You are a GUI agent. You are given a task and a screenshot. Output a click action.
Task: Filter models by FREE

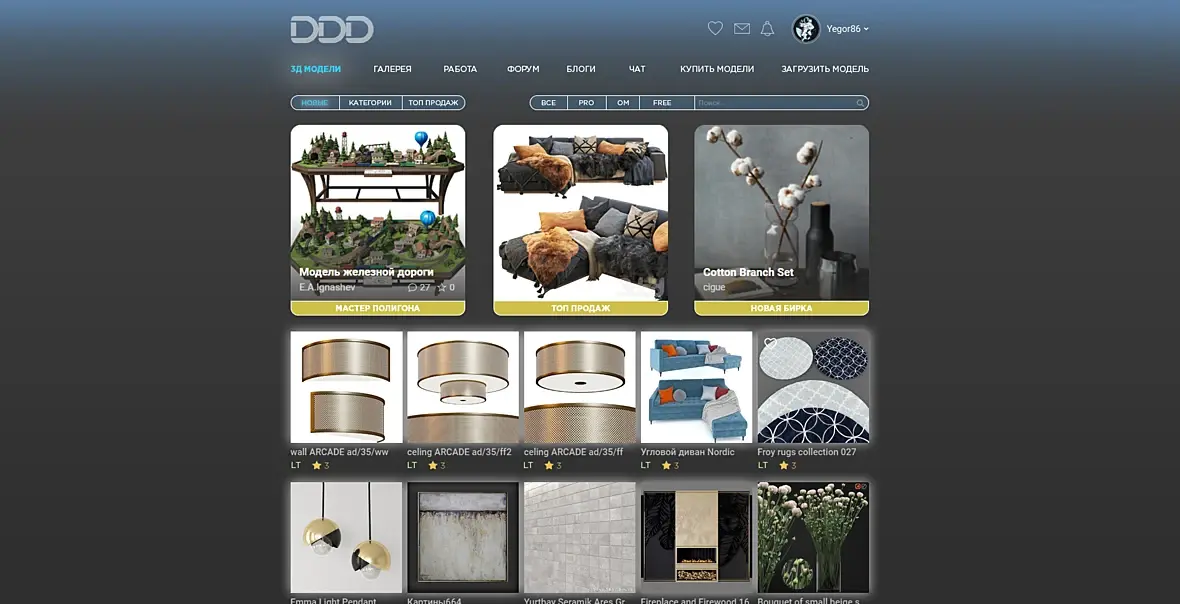[x=662, y=103]
